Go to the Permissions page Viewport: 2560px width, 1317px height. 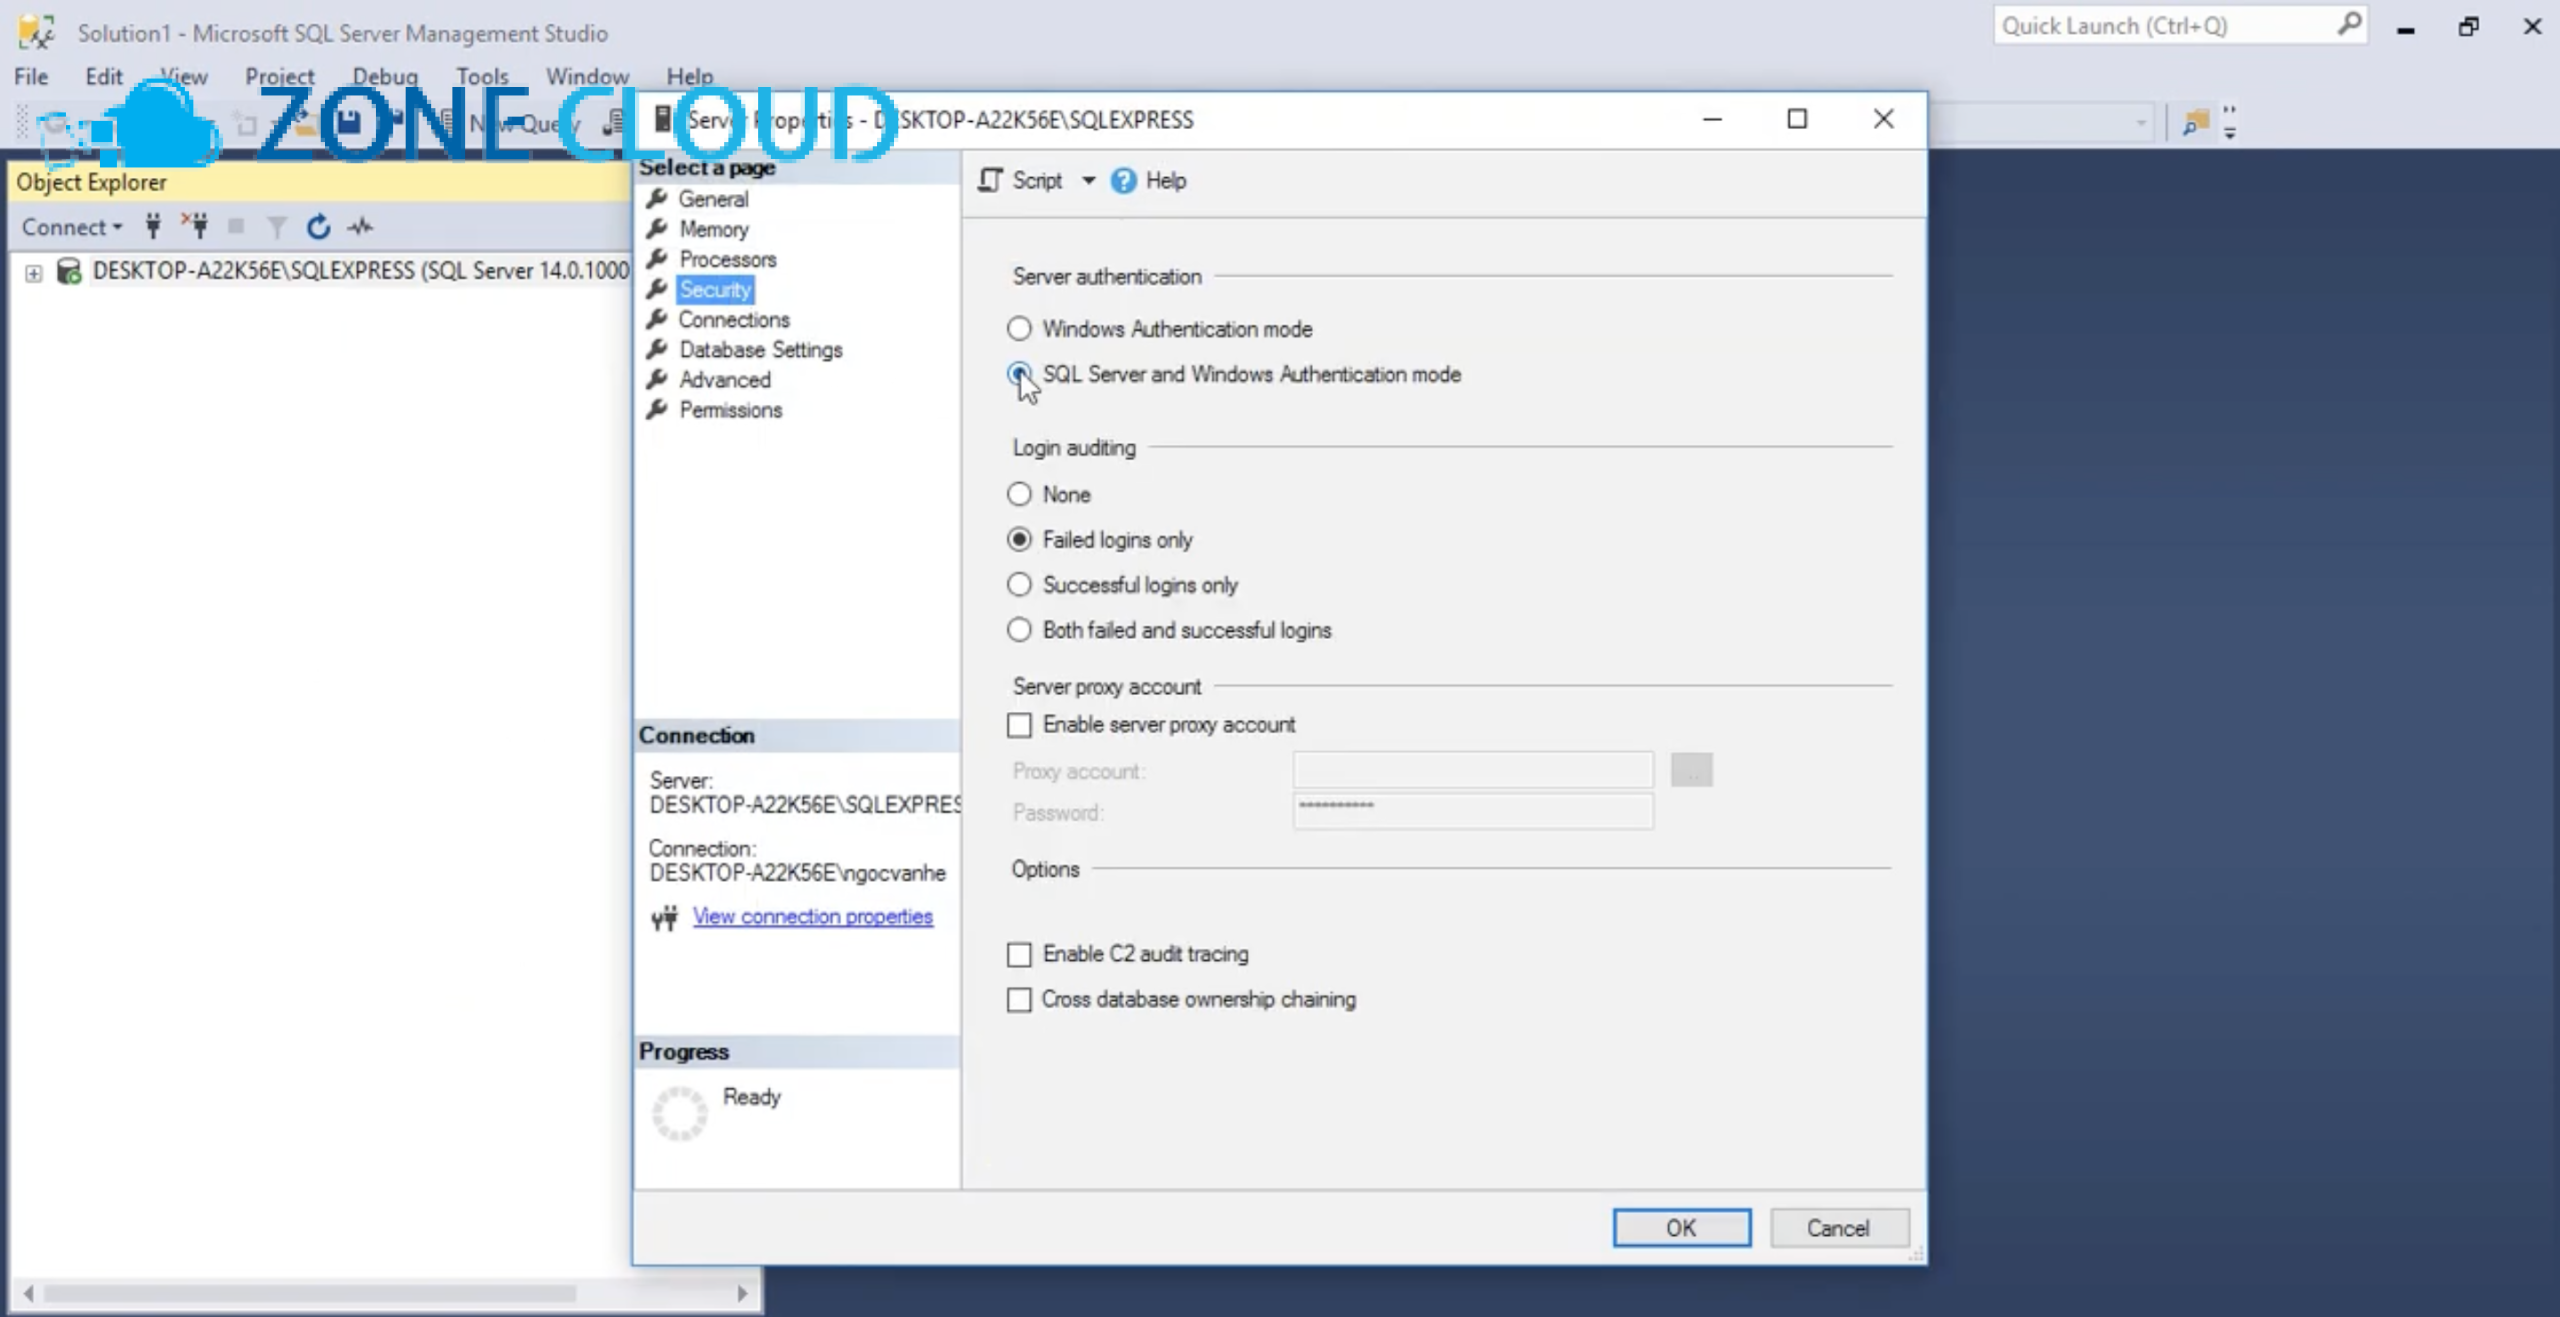[x=731, y=409]
